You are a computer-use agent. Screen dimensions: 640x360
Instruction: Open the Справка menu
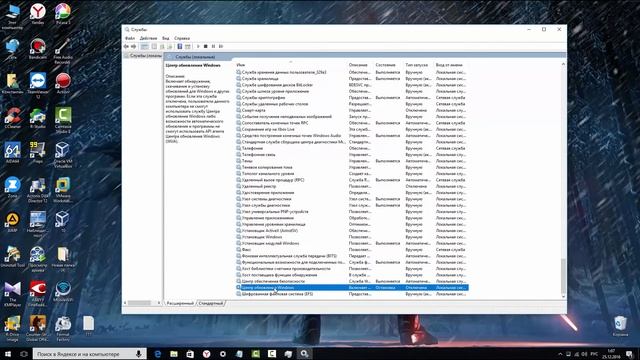pos(182,38)
